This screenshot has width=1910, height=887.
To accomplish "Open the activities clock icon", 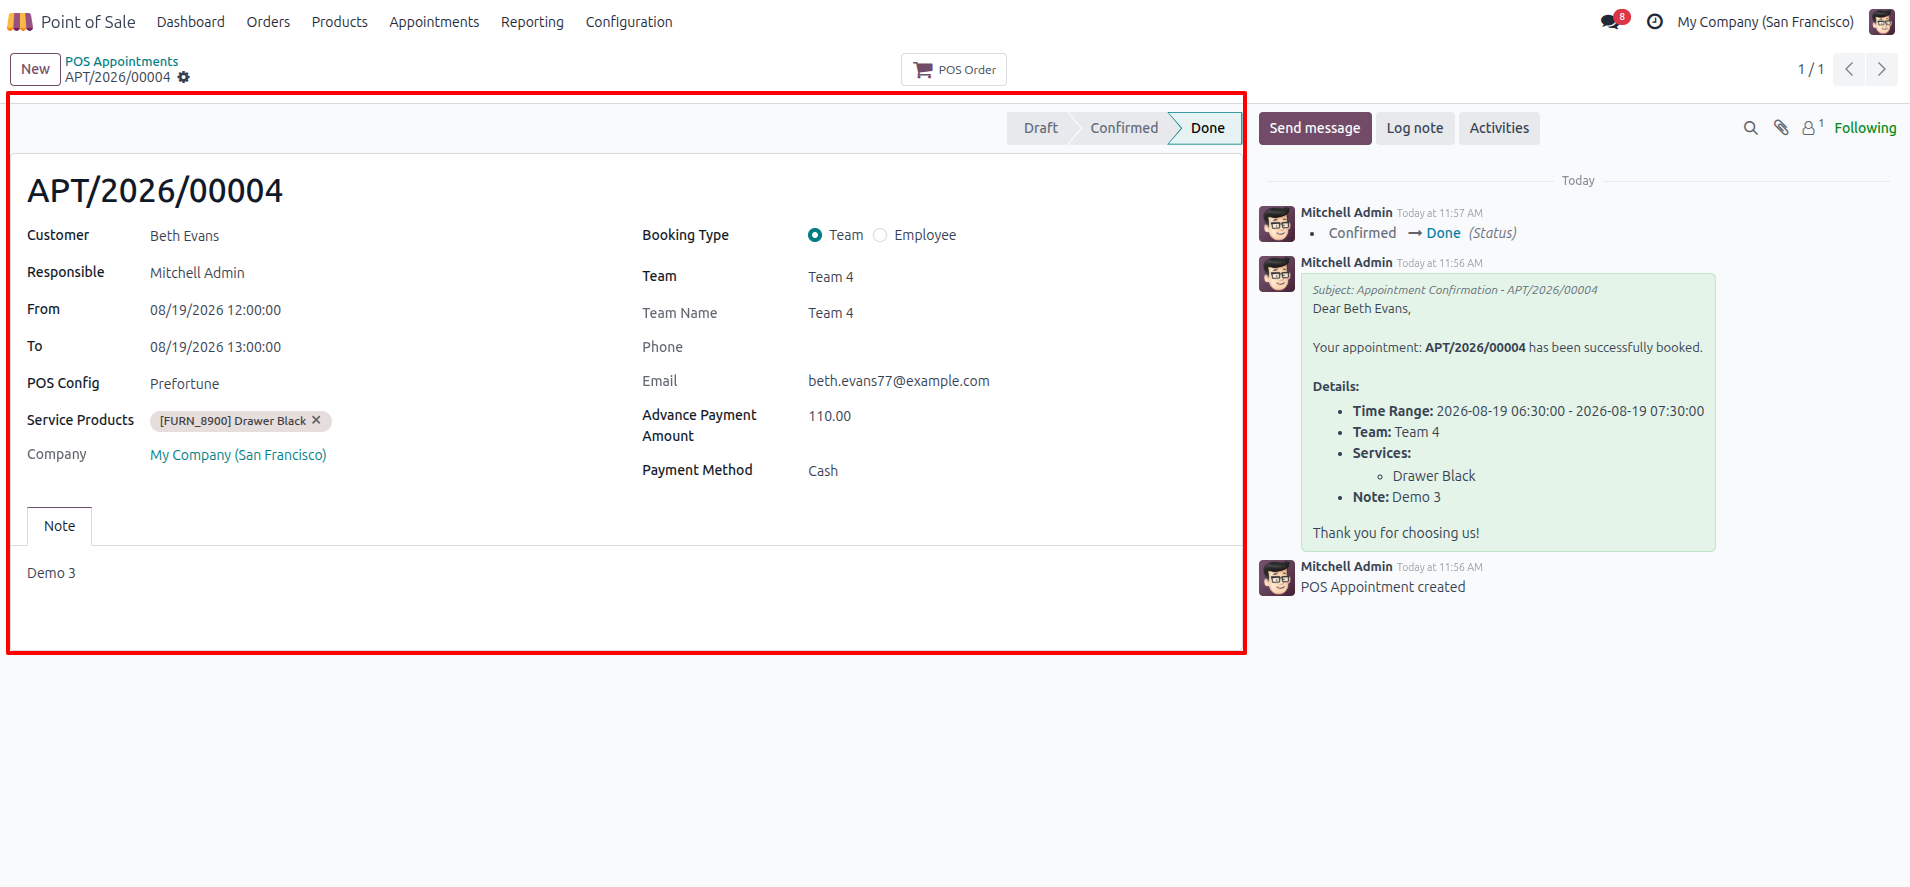I will (1655, 22).
